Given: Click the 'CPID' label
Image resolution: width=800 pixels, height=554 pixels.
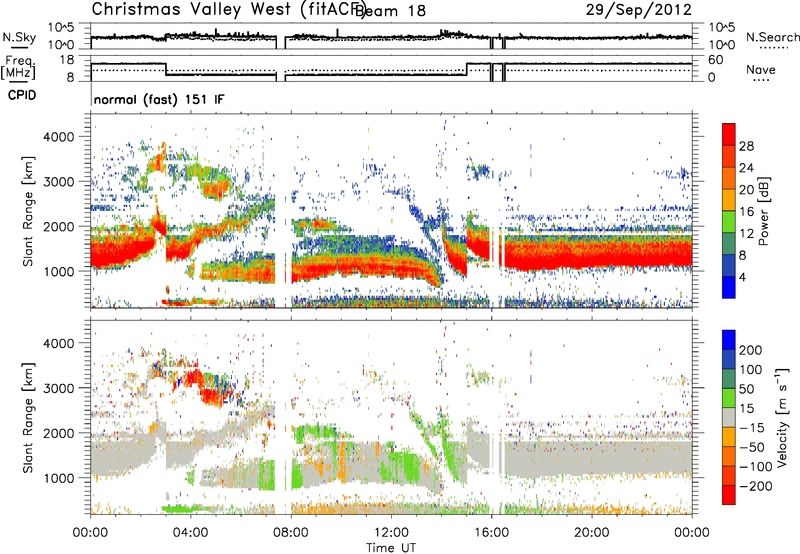Looking at the screenshot, I should (22, 95).
